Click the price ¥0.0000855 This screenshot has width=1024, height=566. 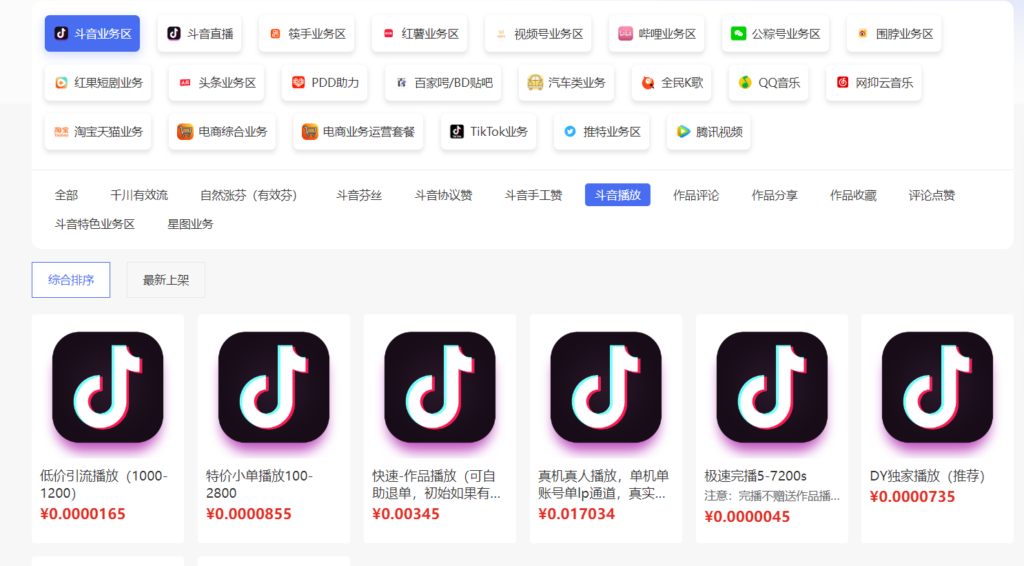click(249, 514)
